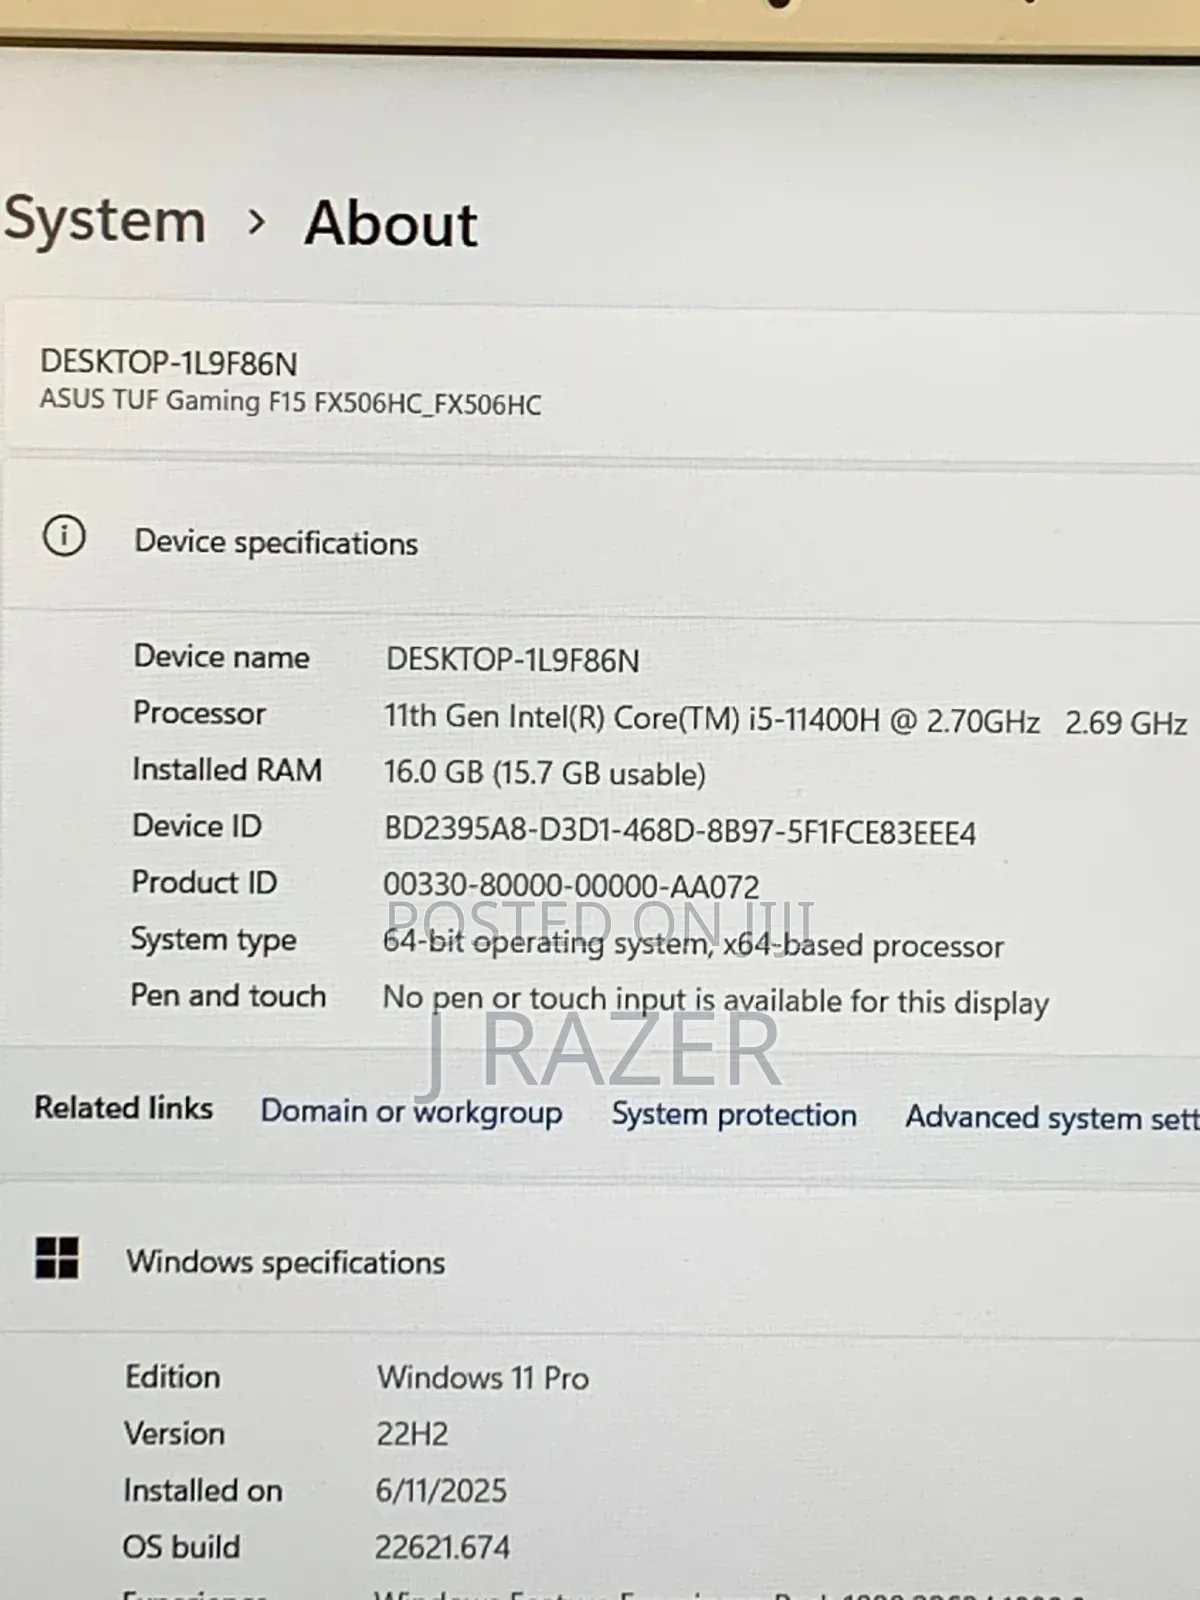Viewport: 1200px width, 1600px height.
Task: Click the Device name label
Action: (x=221, y=657)
